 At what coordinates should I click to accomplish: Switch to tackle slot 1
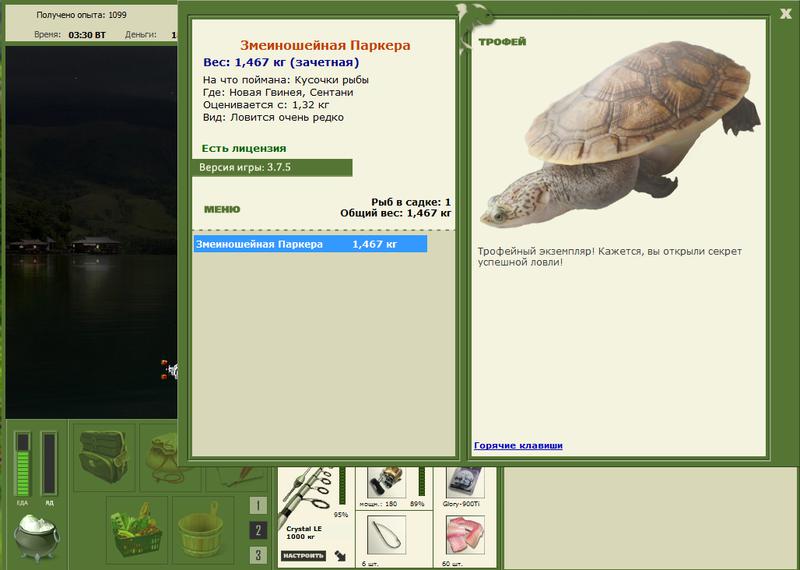click(258, 506)
